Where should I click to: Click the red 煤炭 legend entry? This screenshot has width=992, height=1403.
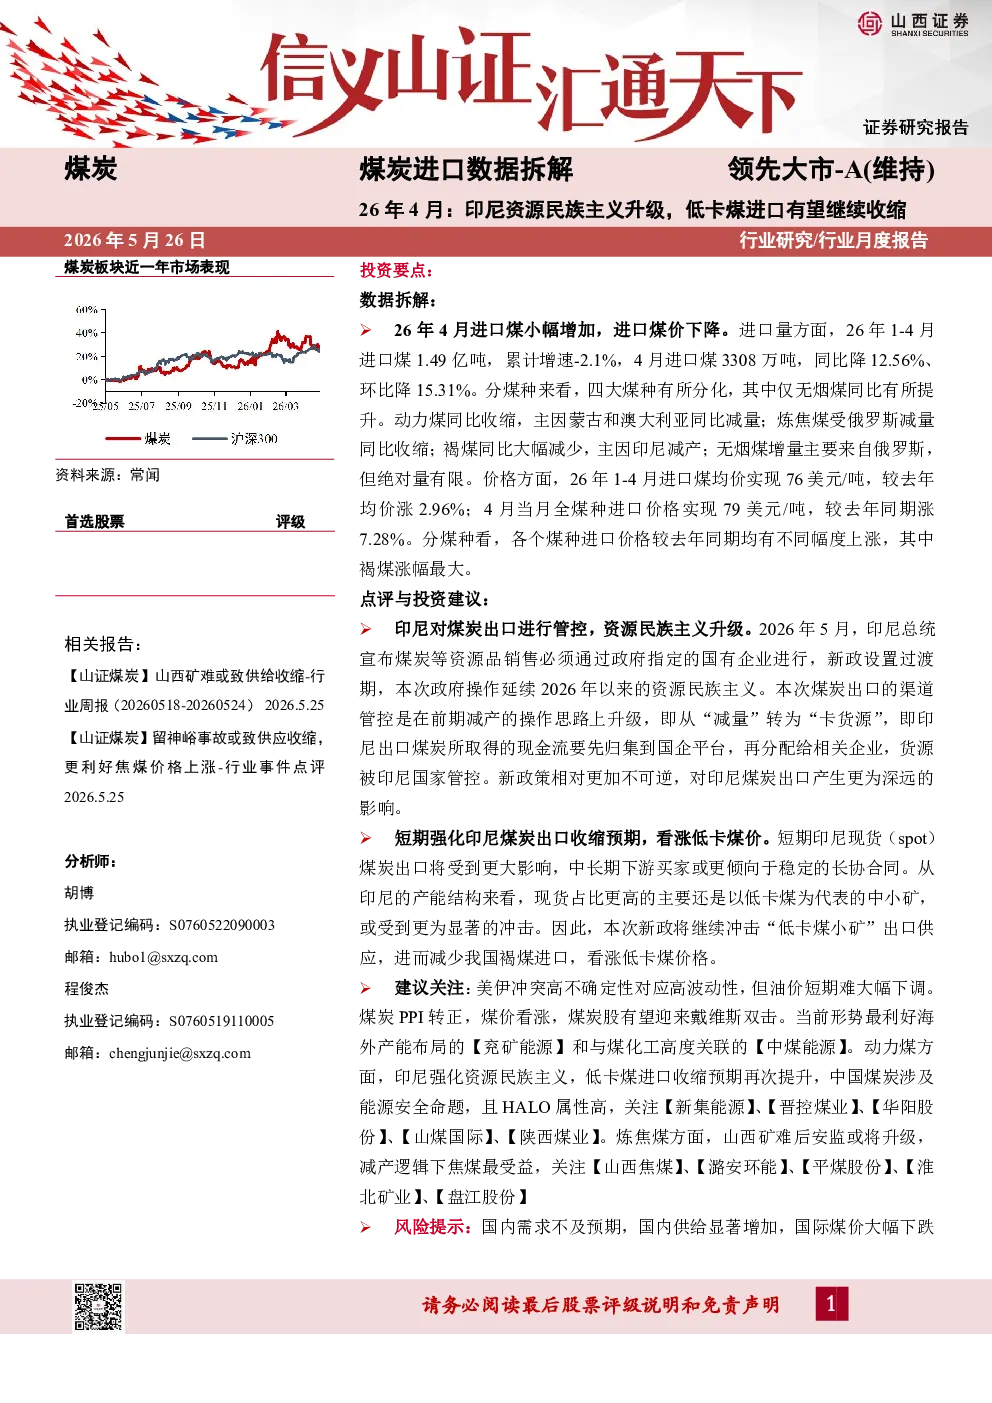pyautogui.click(x=140, y=438)
